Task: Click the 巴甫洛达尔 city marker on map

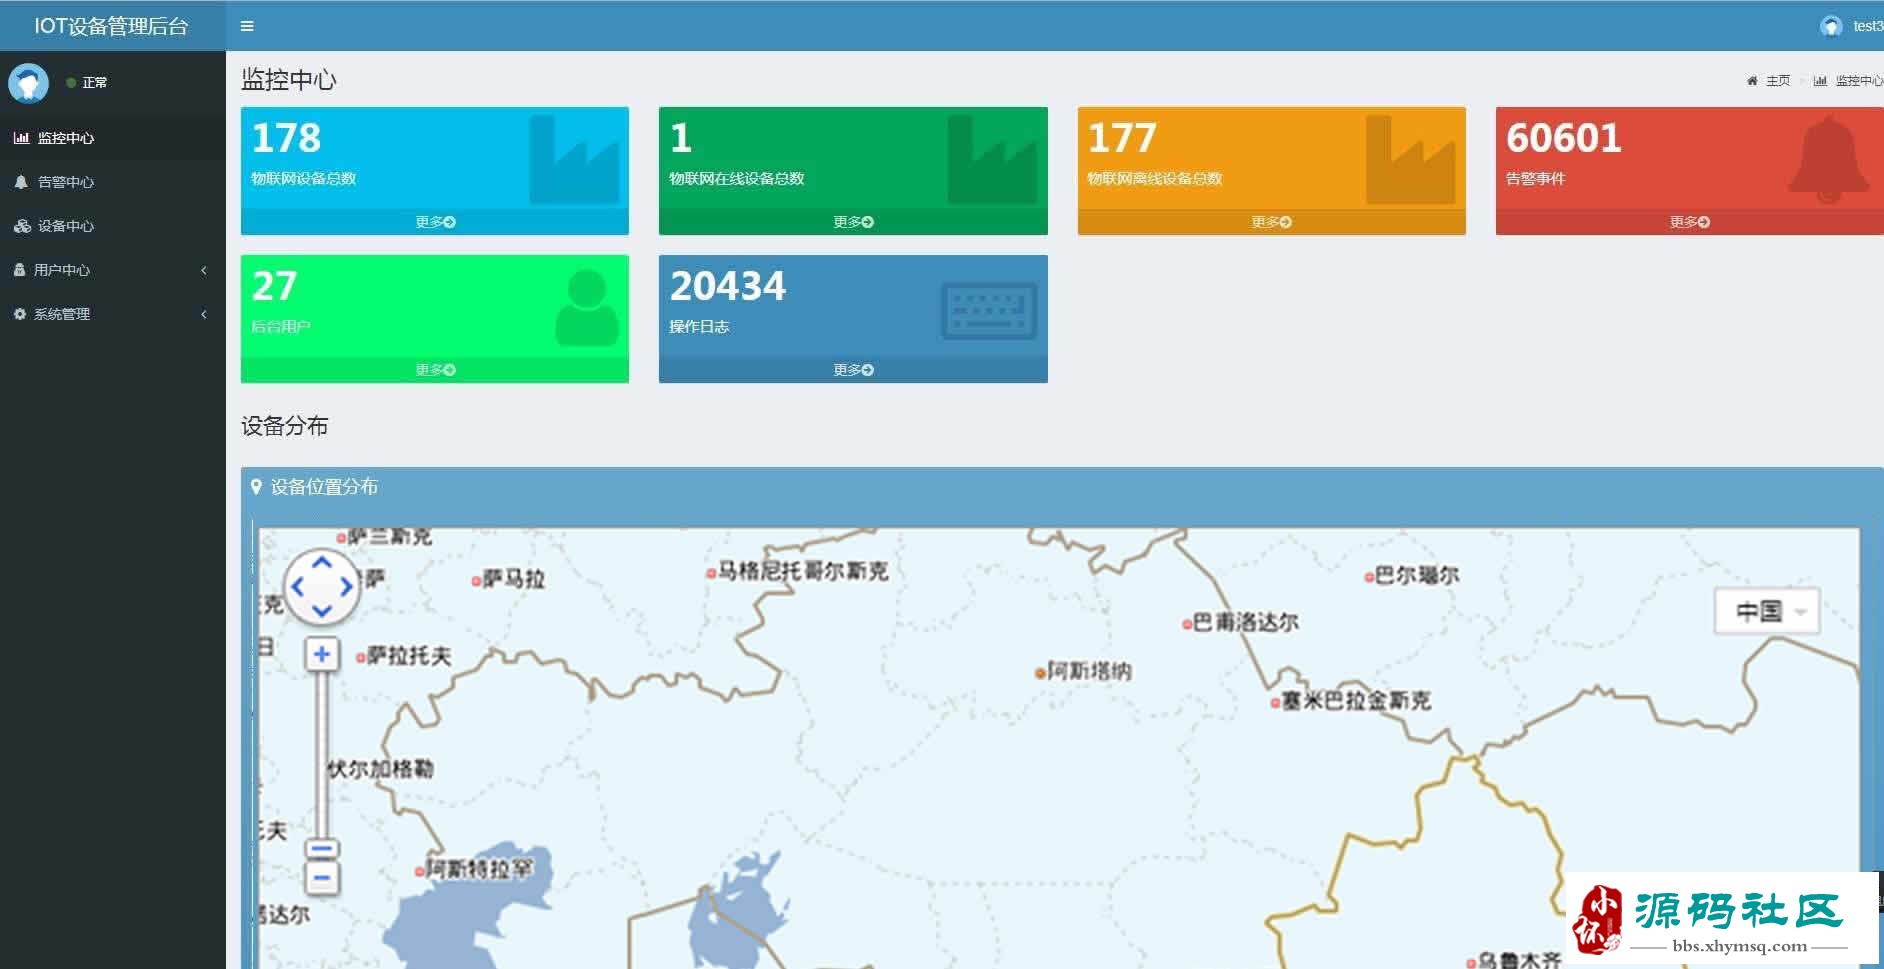Action: pos(1187,624)
